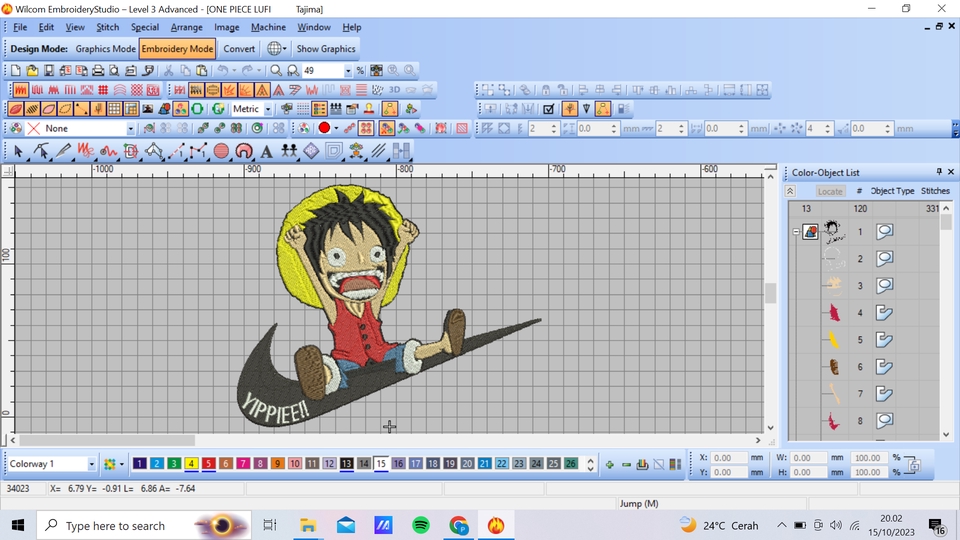The height and width of the screenshot is (540, 960).
Task: Click the diamond motif tool icon
Action: 311,151
